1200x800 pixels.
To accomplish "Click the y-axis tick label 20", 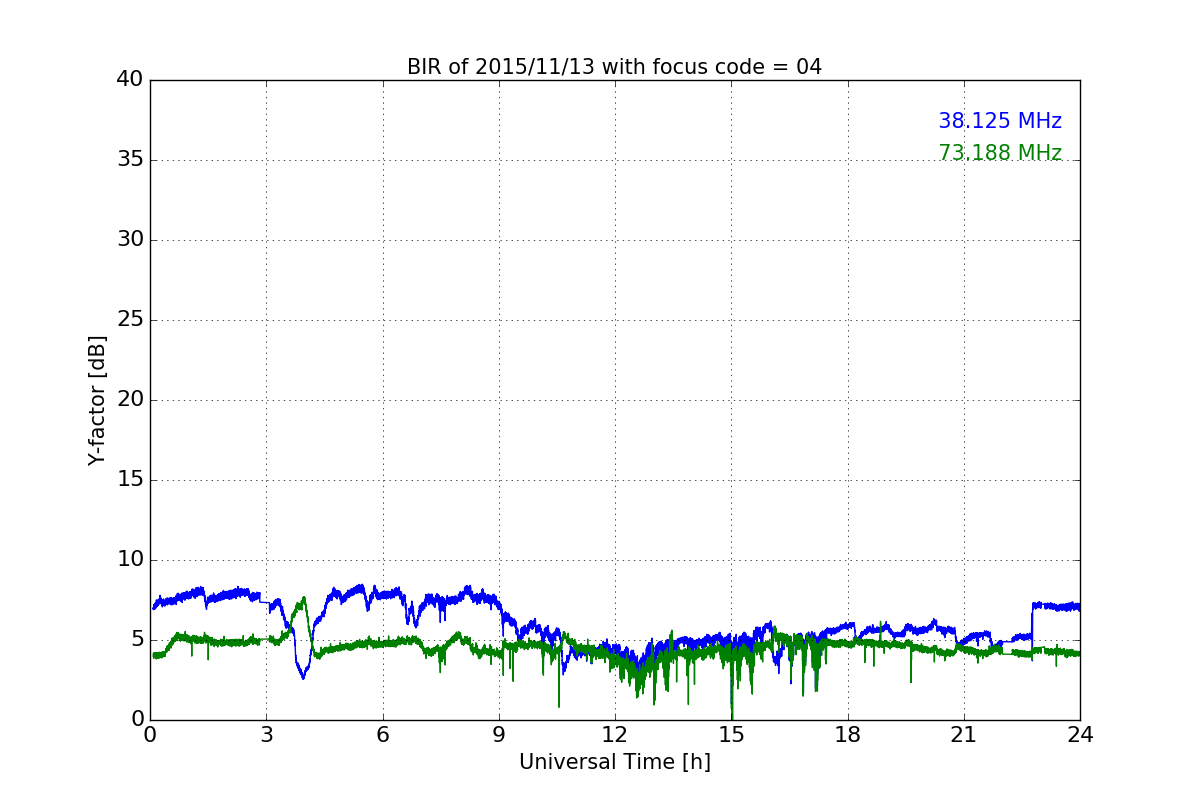I will click(x=130, y=400).
